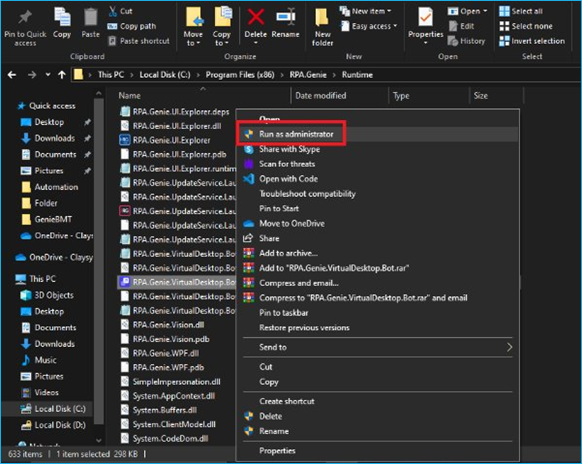The width and height of the screenshot is (582, 464).
Task: Click Program Files (x86) breadcrumb
Action: click(240, 75)
